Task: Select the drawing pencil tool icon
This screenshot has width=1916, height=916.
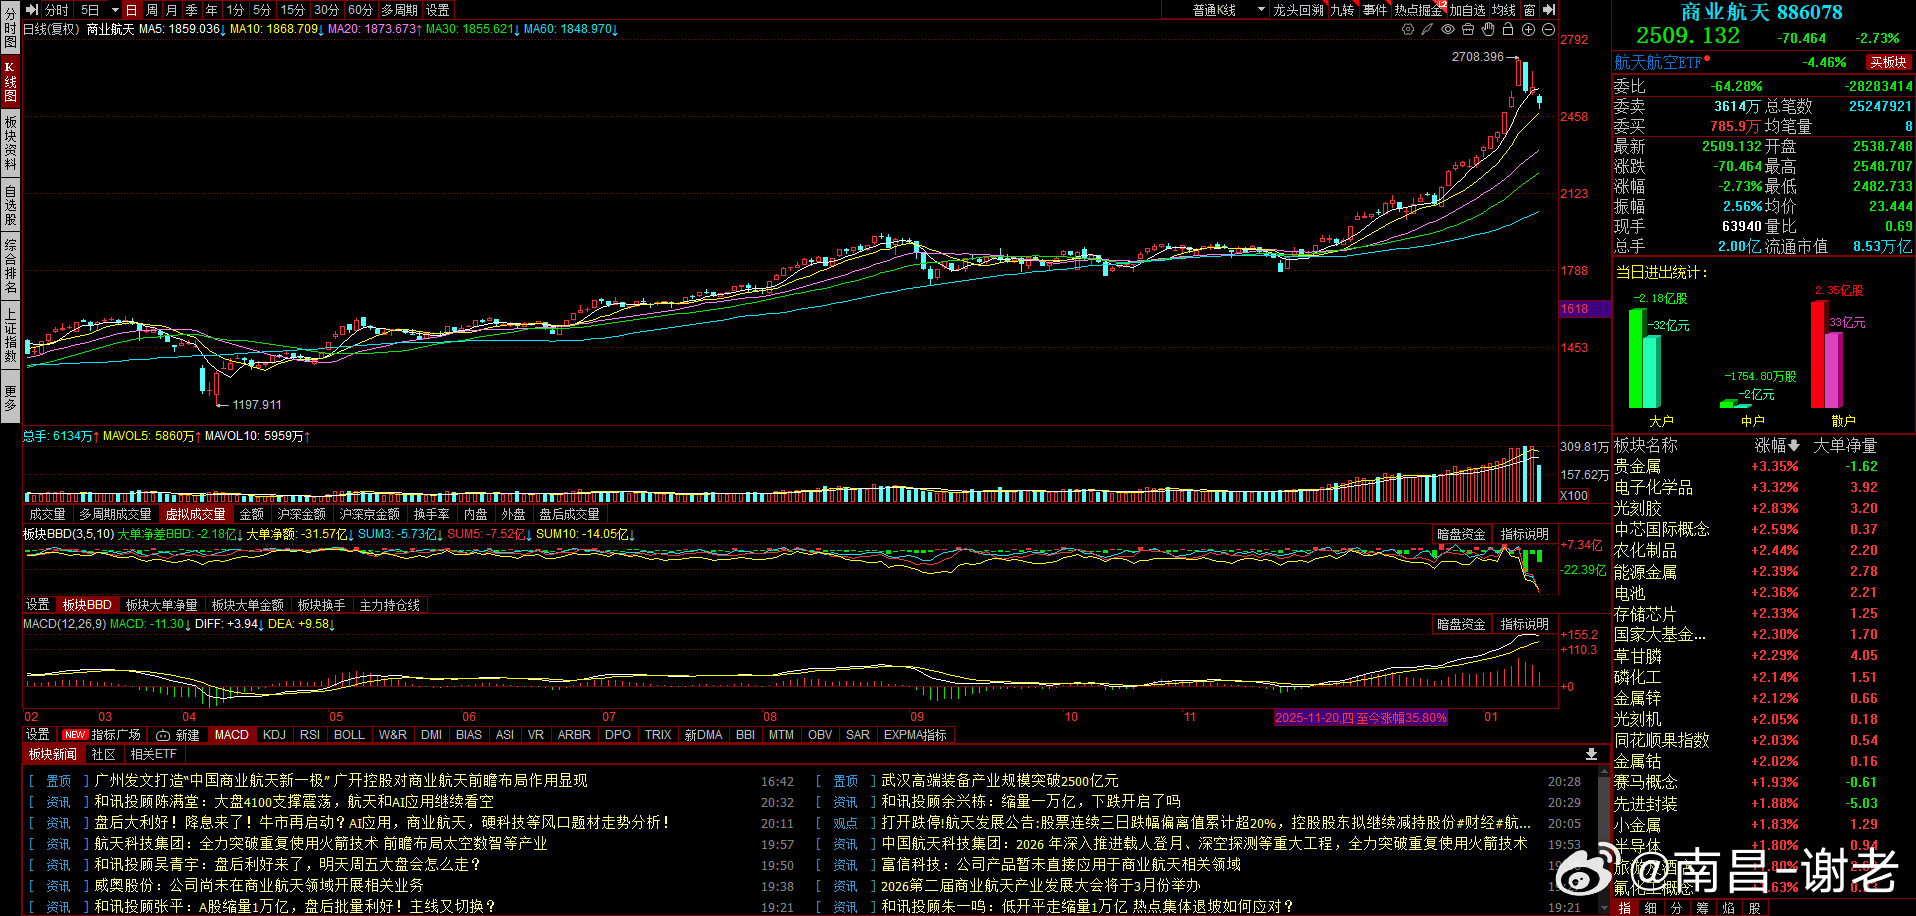Action: [x=1427, y=30]
